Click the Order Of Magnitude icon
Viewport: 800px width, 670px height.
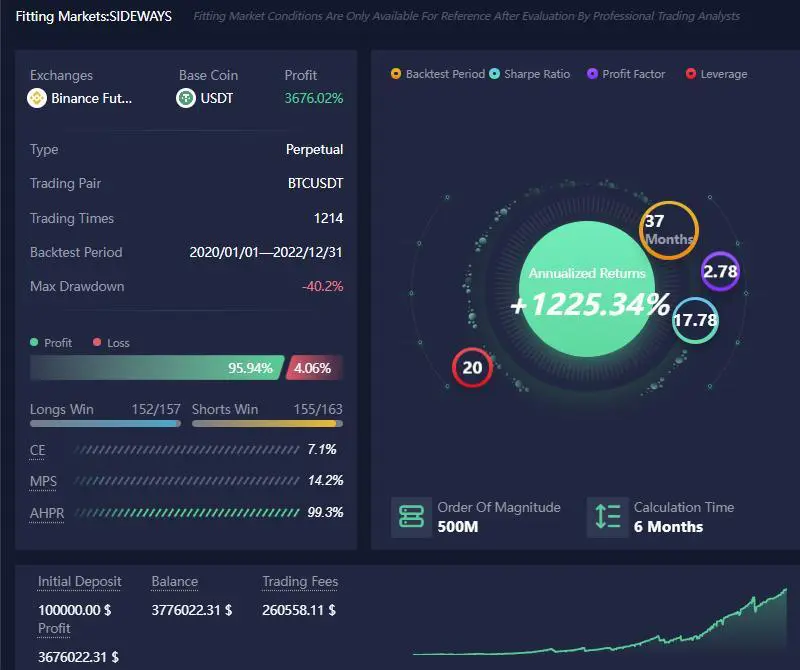pos(411,517)
